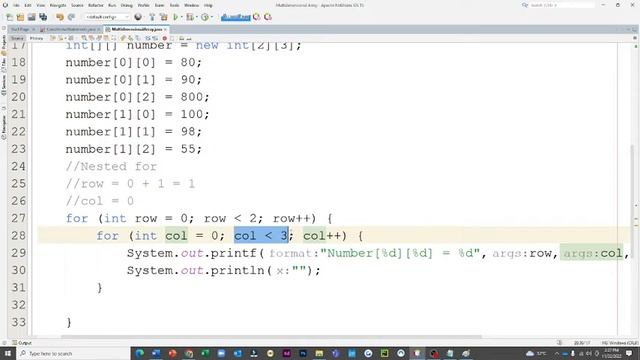Open the Navigator panel from left sidebar
This screenshot has height=360, width=640.
pos(4,127)
